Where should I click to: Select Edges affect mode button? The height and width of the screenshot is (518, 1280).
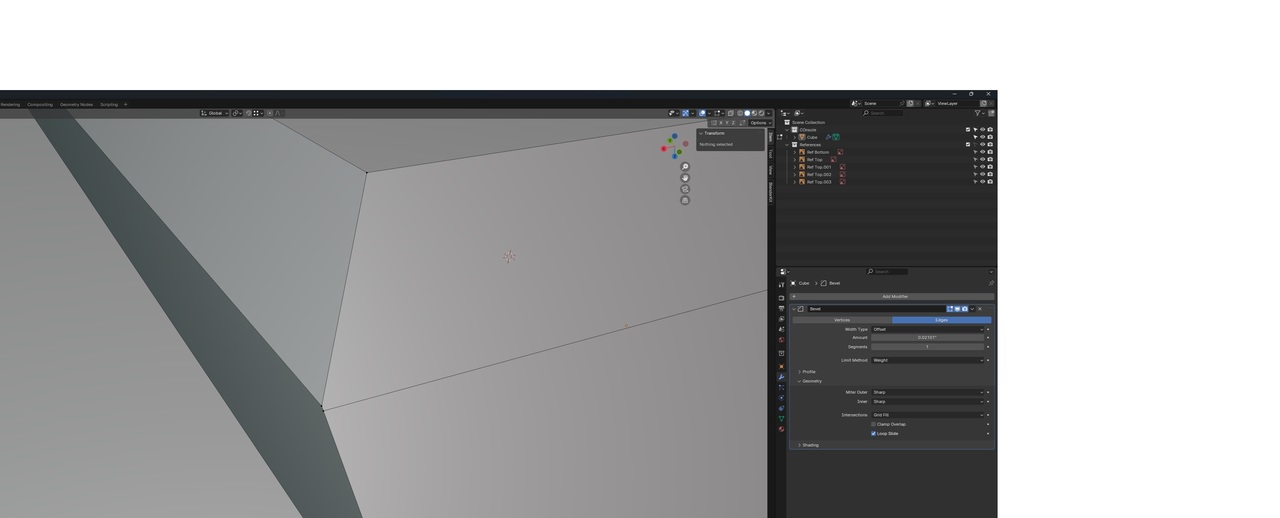[941, 320]
